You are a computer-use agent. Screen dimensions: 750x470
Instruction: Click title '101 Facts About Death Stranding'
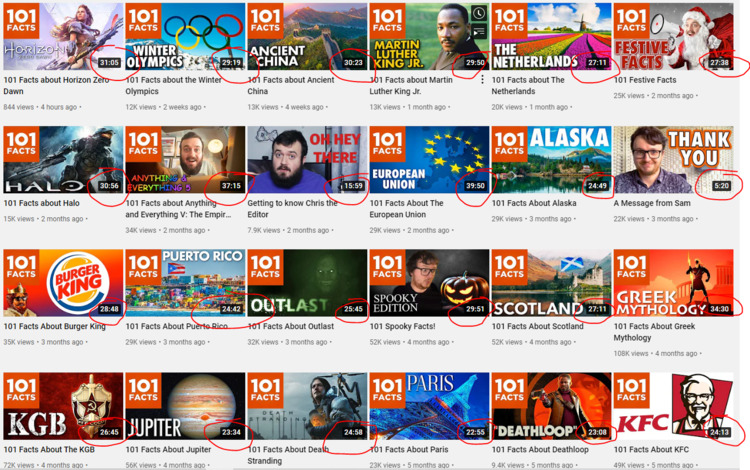coord(288,456)
